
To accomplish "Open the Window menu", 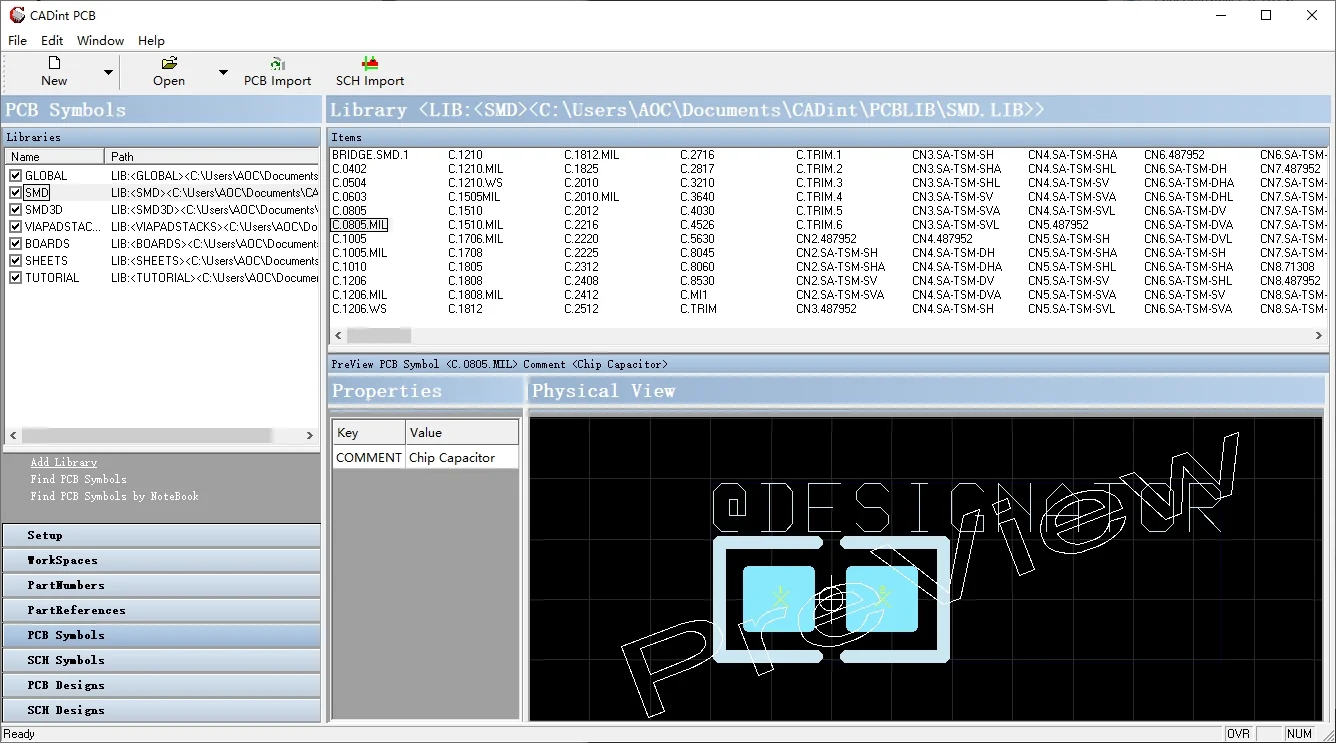I will (x=100, y=40).
